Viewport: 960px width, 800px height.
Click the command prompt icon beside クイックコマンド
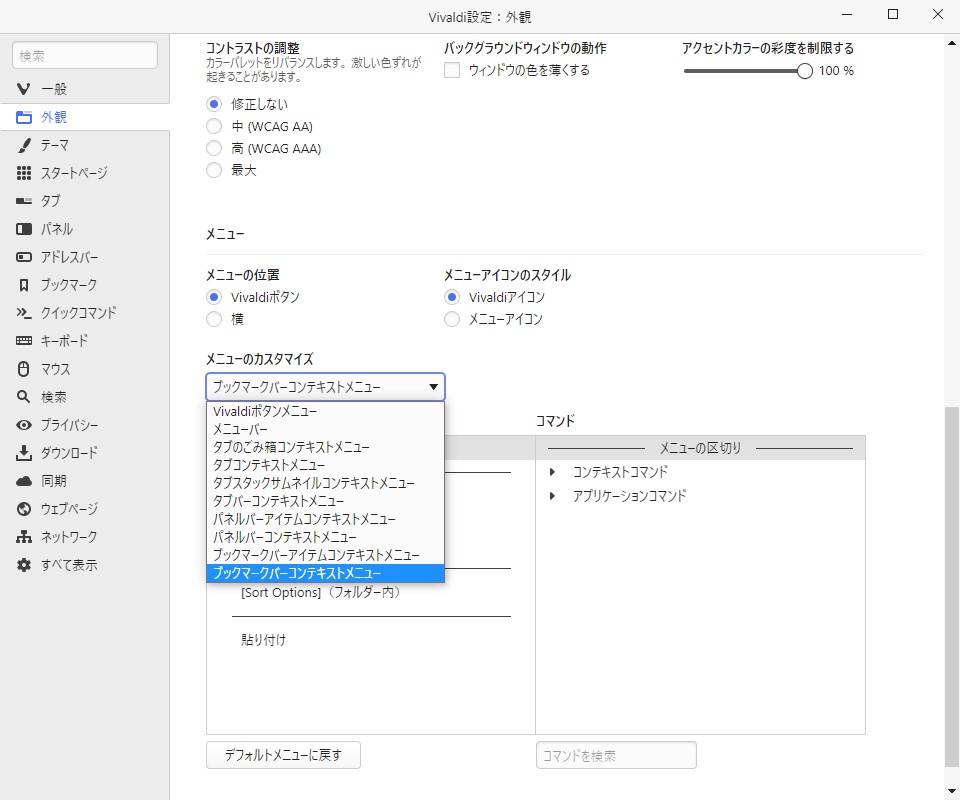(x=23, y=313)
